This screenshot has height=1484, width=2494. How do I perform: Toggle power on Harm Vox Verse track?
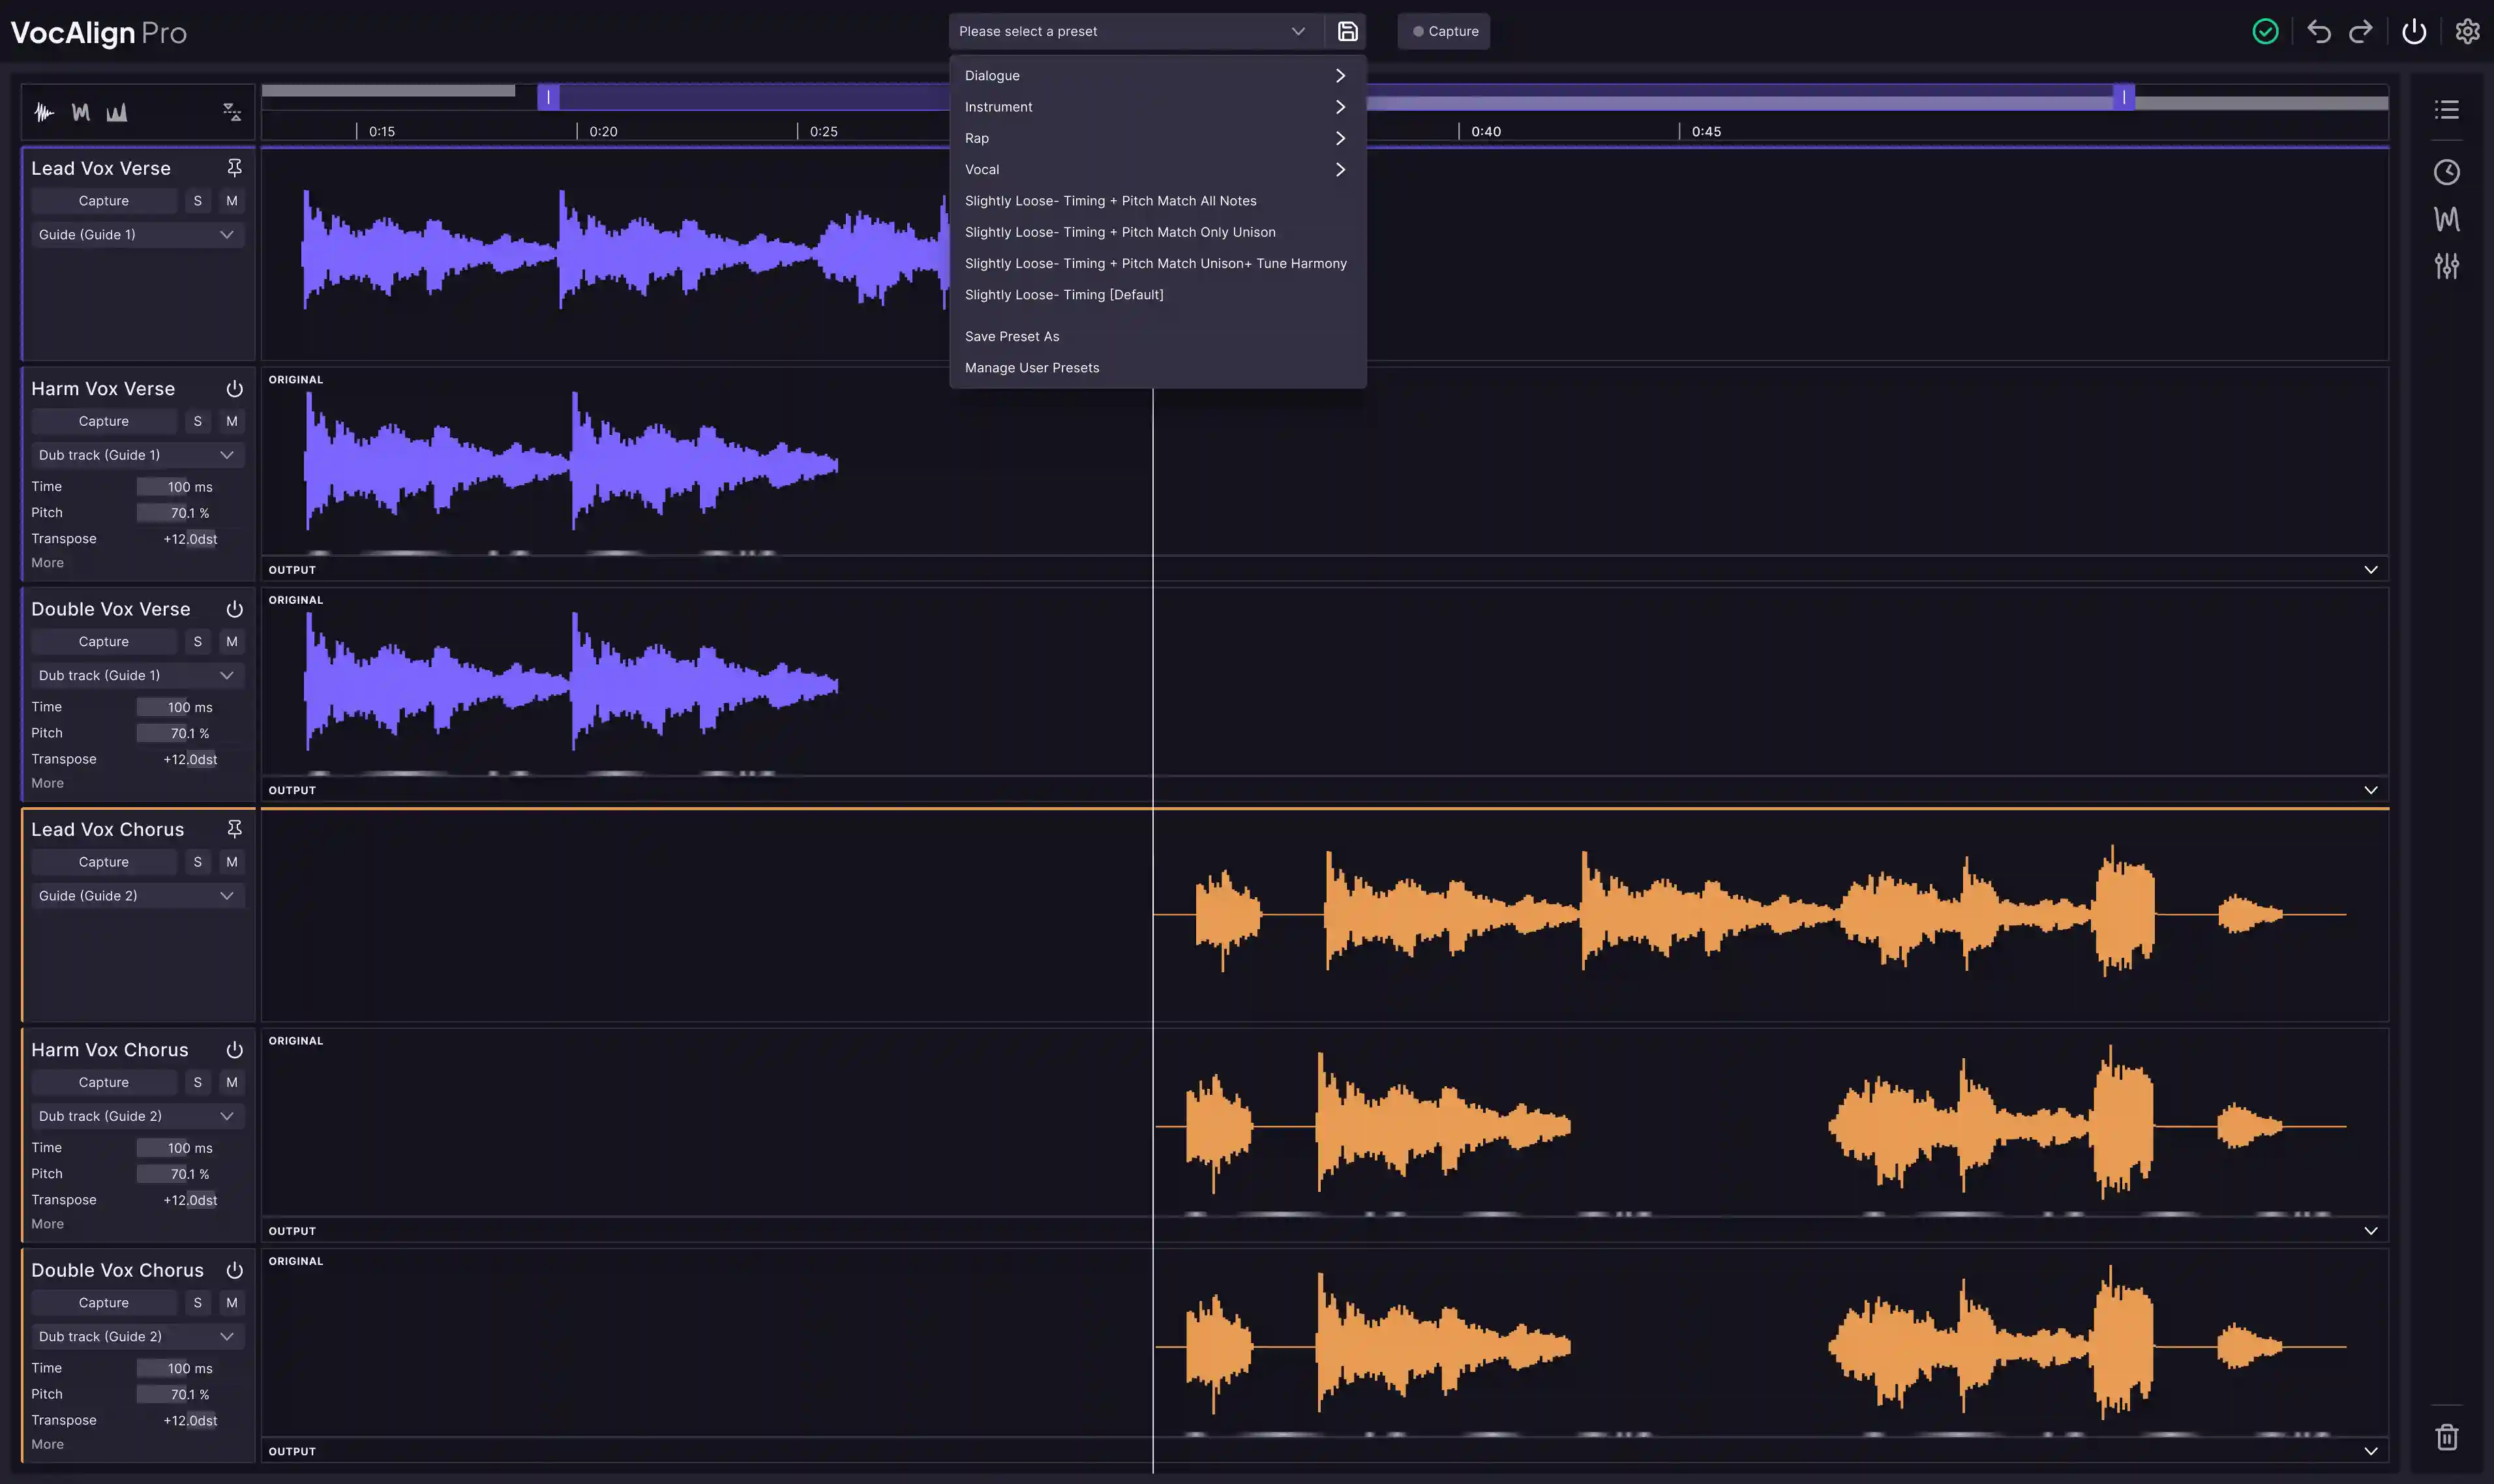(234, 388)
